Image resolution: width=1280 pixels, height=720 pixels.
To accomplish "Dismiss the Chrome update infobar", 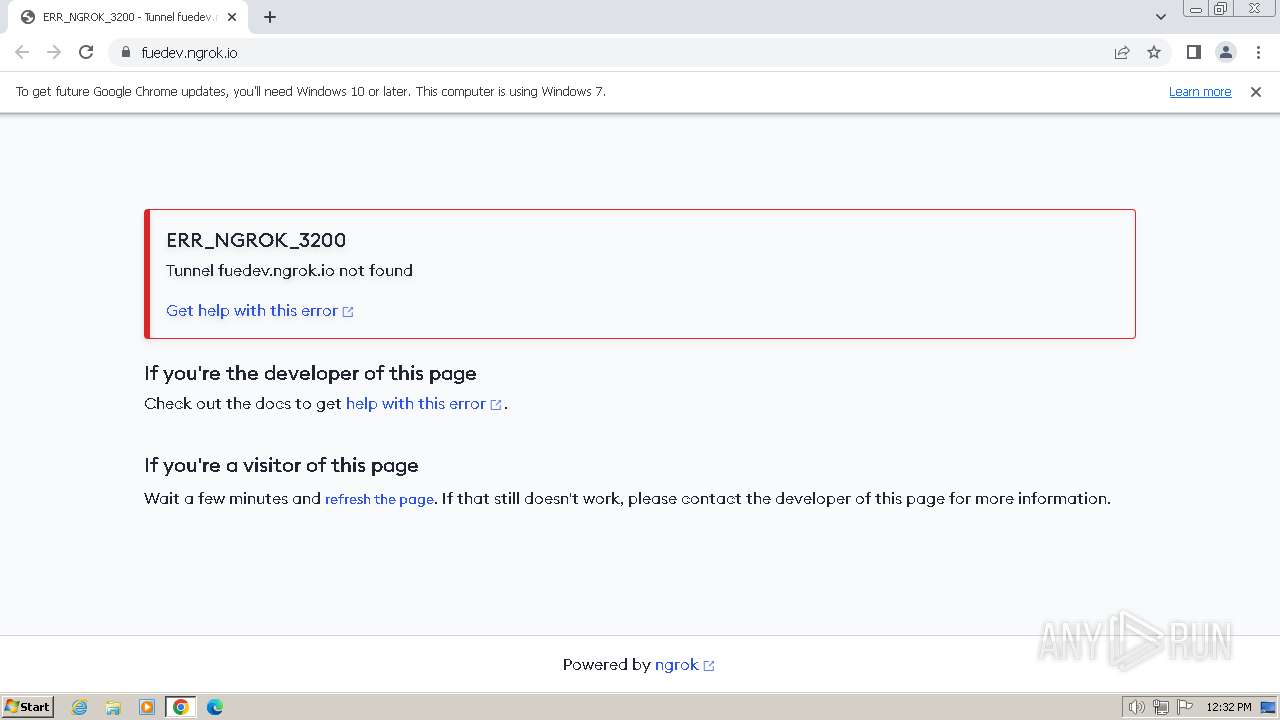I will (1256, 91).
